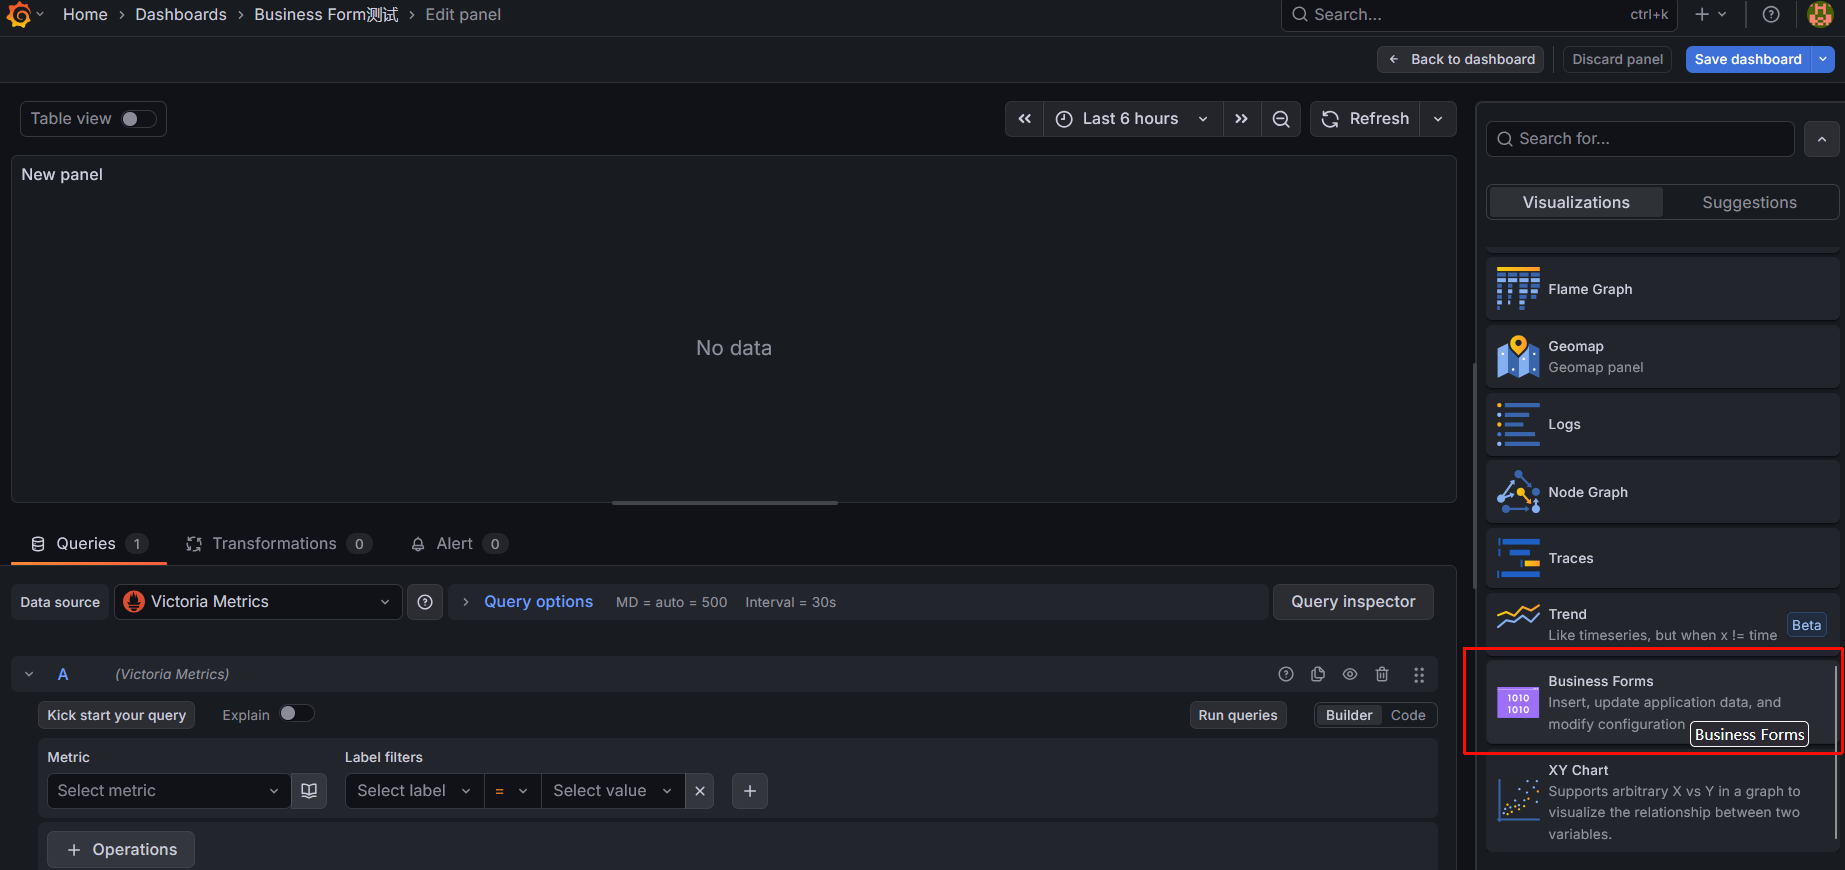Viewport: 1845px width, 870px height.
Task: Delete query A with trash icon
Action: tap(1382, 675)
